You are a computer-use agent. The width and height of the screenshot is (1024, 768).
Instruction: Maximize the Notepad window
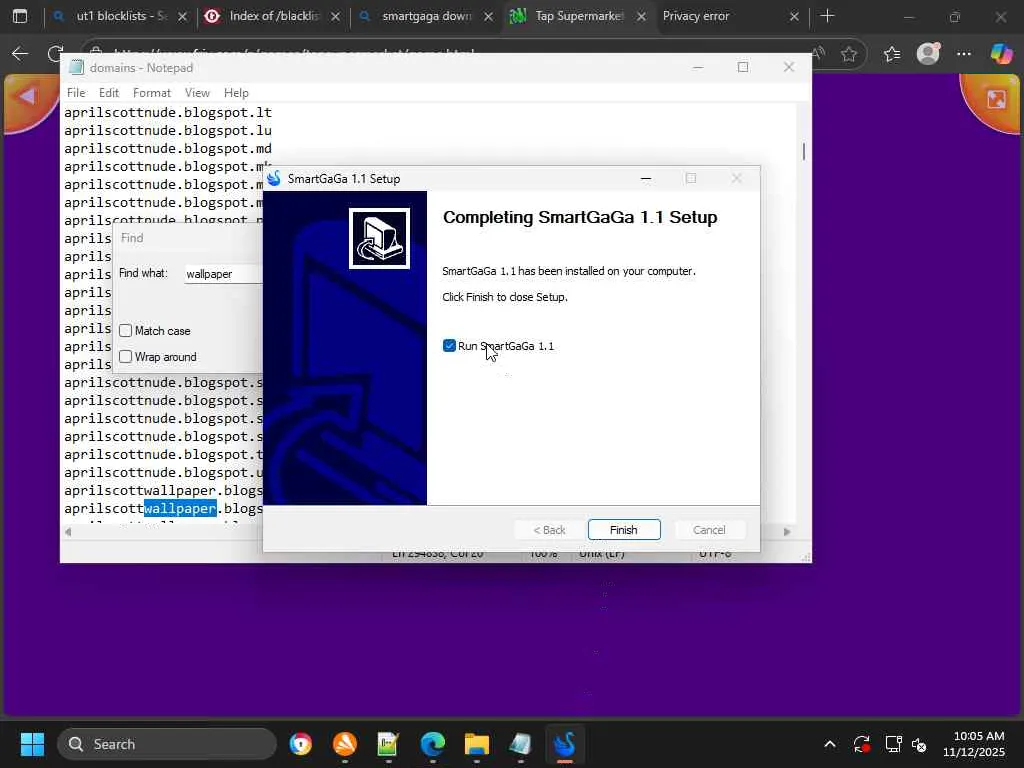(x=743, y=67)
